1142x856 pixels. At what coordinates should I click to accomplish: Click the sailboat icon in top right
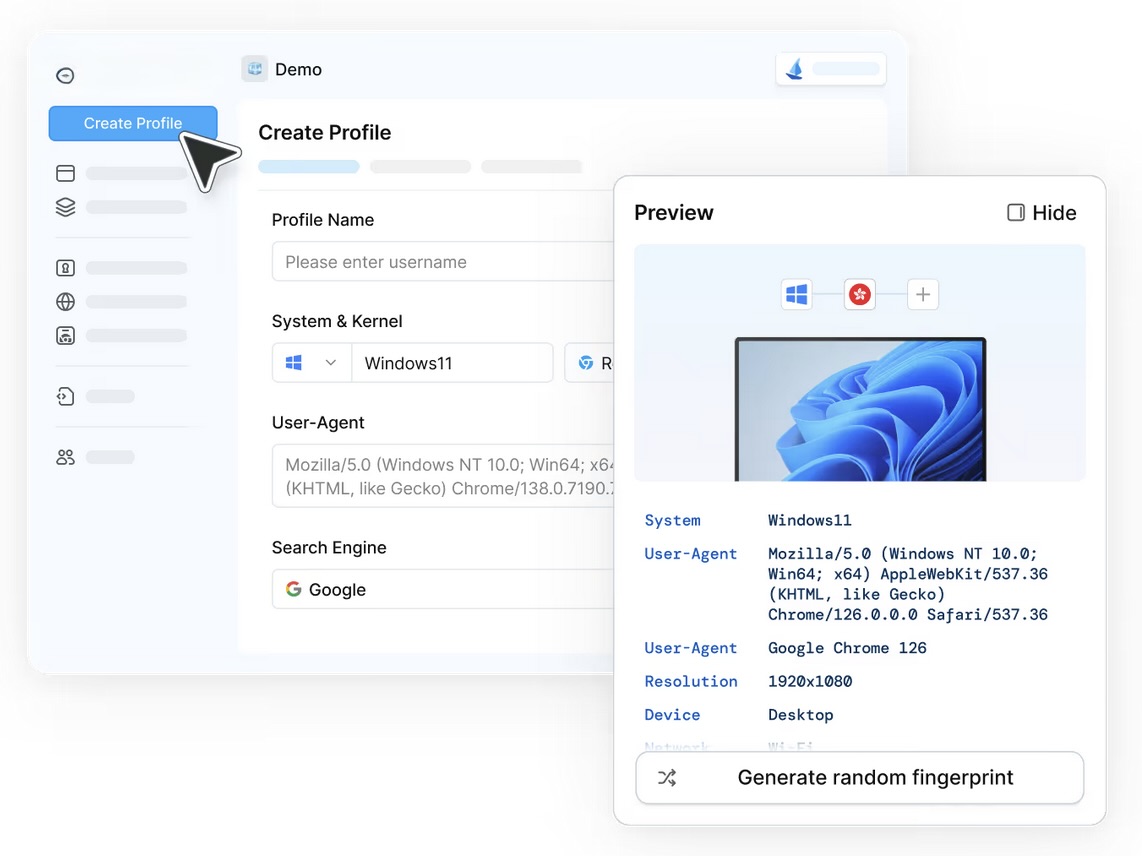click(795, 69)
